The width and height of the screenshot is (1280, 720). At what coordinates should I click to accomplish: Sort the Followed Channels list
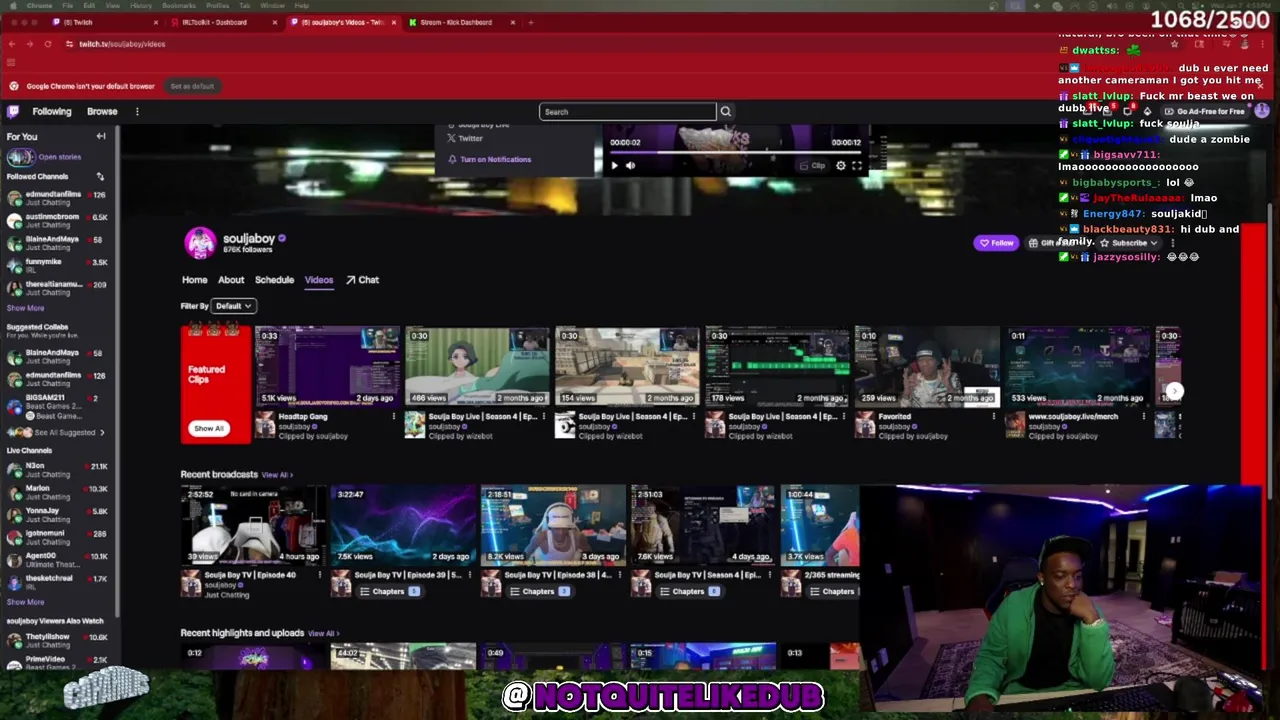pos(100,177)
